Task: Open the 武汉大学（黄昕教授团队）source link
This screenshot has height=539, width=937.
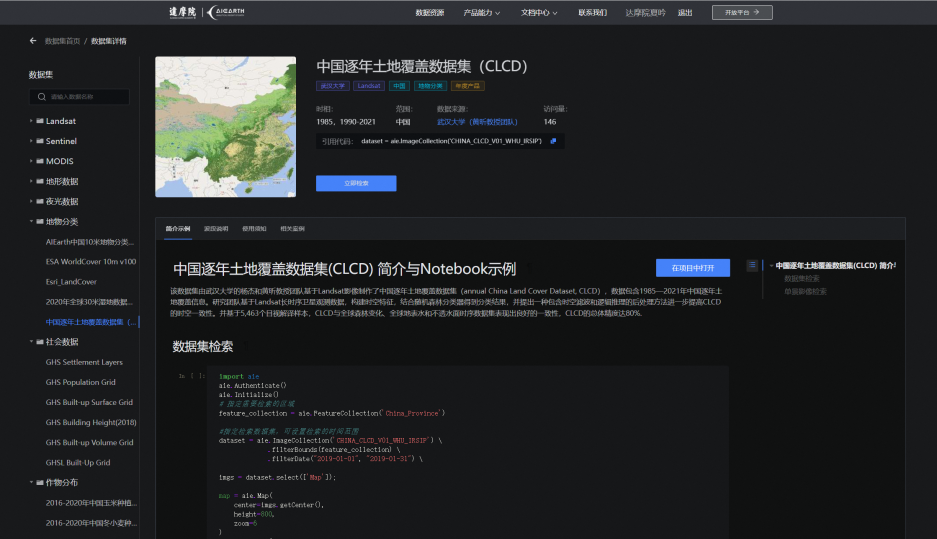Action: [x=477, y=122]
